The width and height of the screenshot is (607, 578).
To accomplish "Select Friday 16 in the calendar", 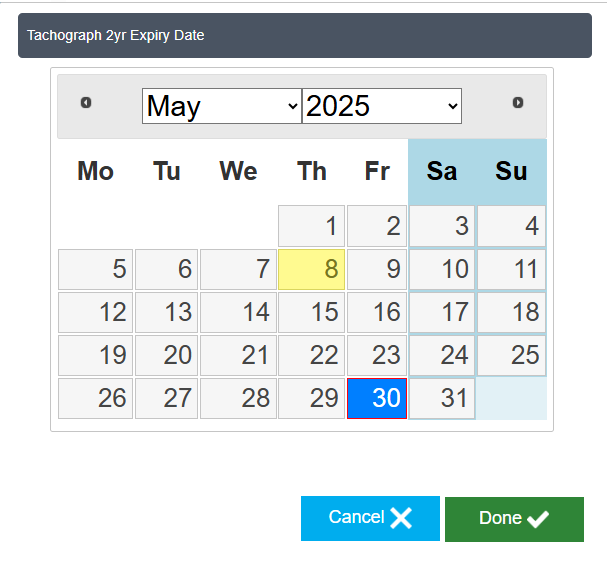I will pyautogui.click(x=377, y=312).
